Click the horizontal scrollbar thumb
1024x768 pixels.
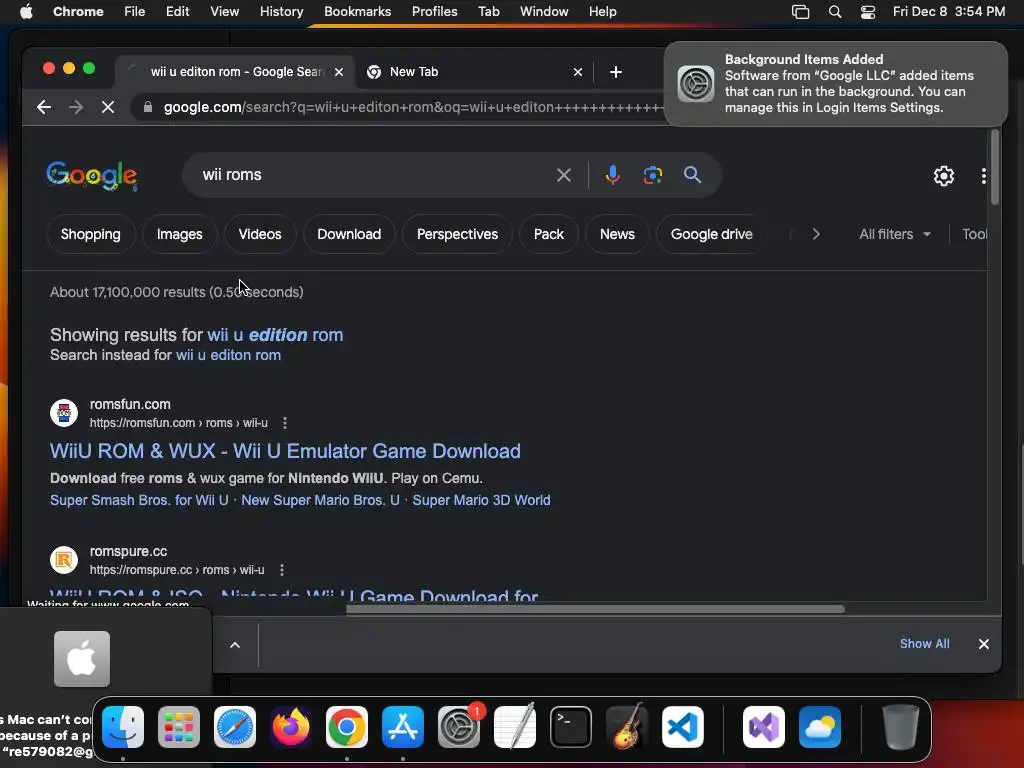click(x=595, y=609)
